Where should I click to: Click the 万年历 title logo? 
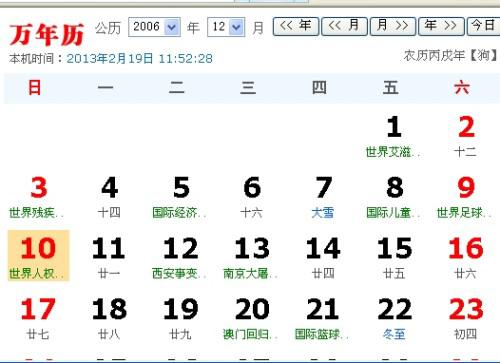[x=46, y=34]
